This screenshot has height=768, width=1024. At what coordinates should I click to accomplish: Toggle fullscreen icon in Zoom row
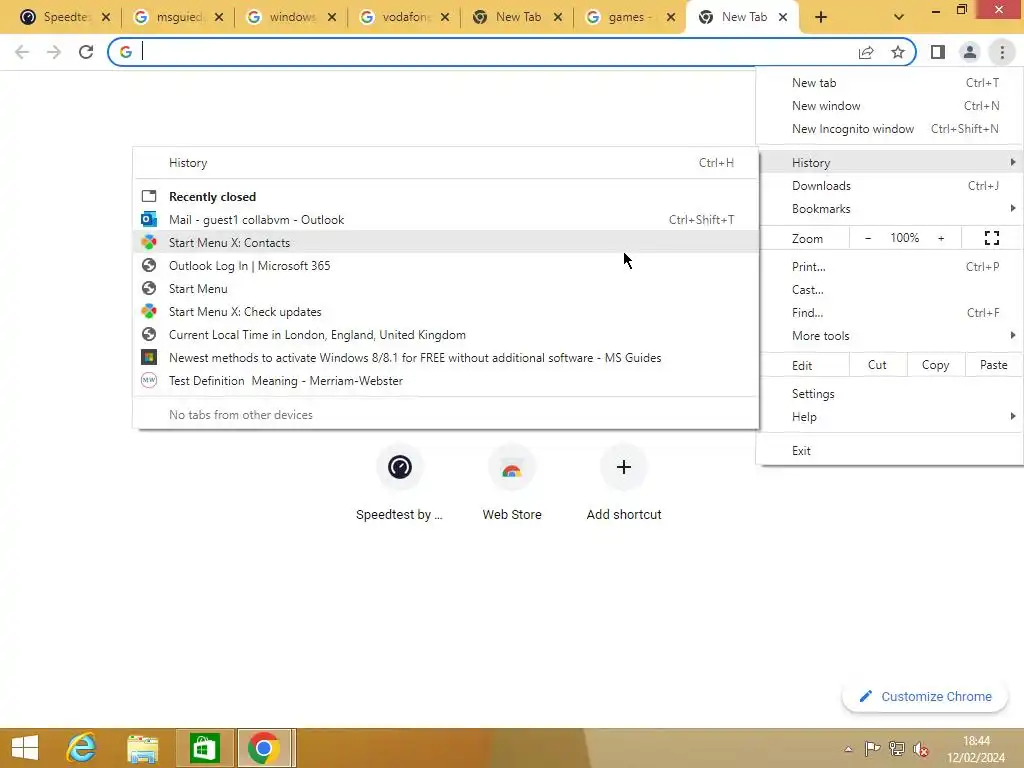coord(991,238)
